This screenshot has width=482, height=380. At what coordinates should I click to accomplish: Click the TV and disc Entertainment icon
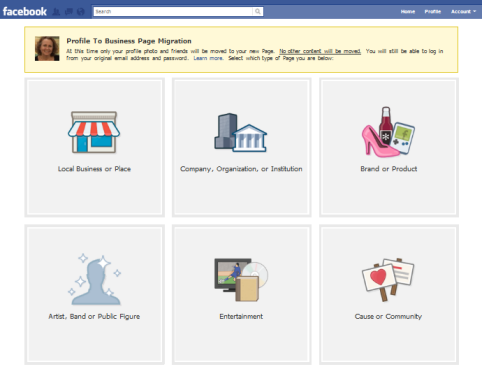241,280
